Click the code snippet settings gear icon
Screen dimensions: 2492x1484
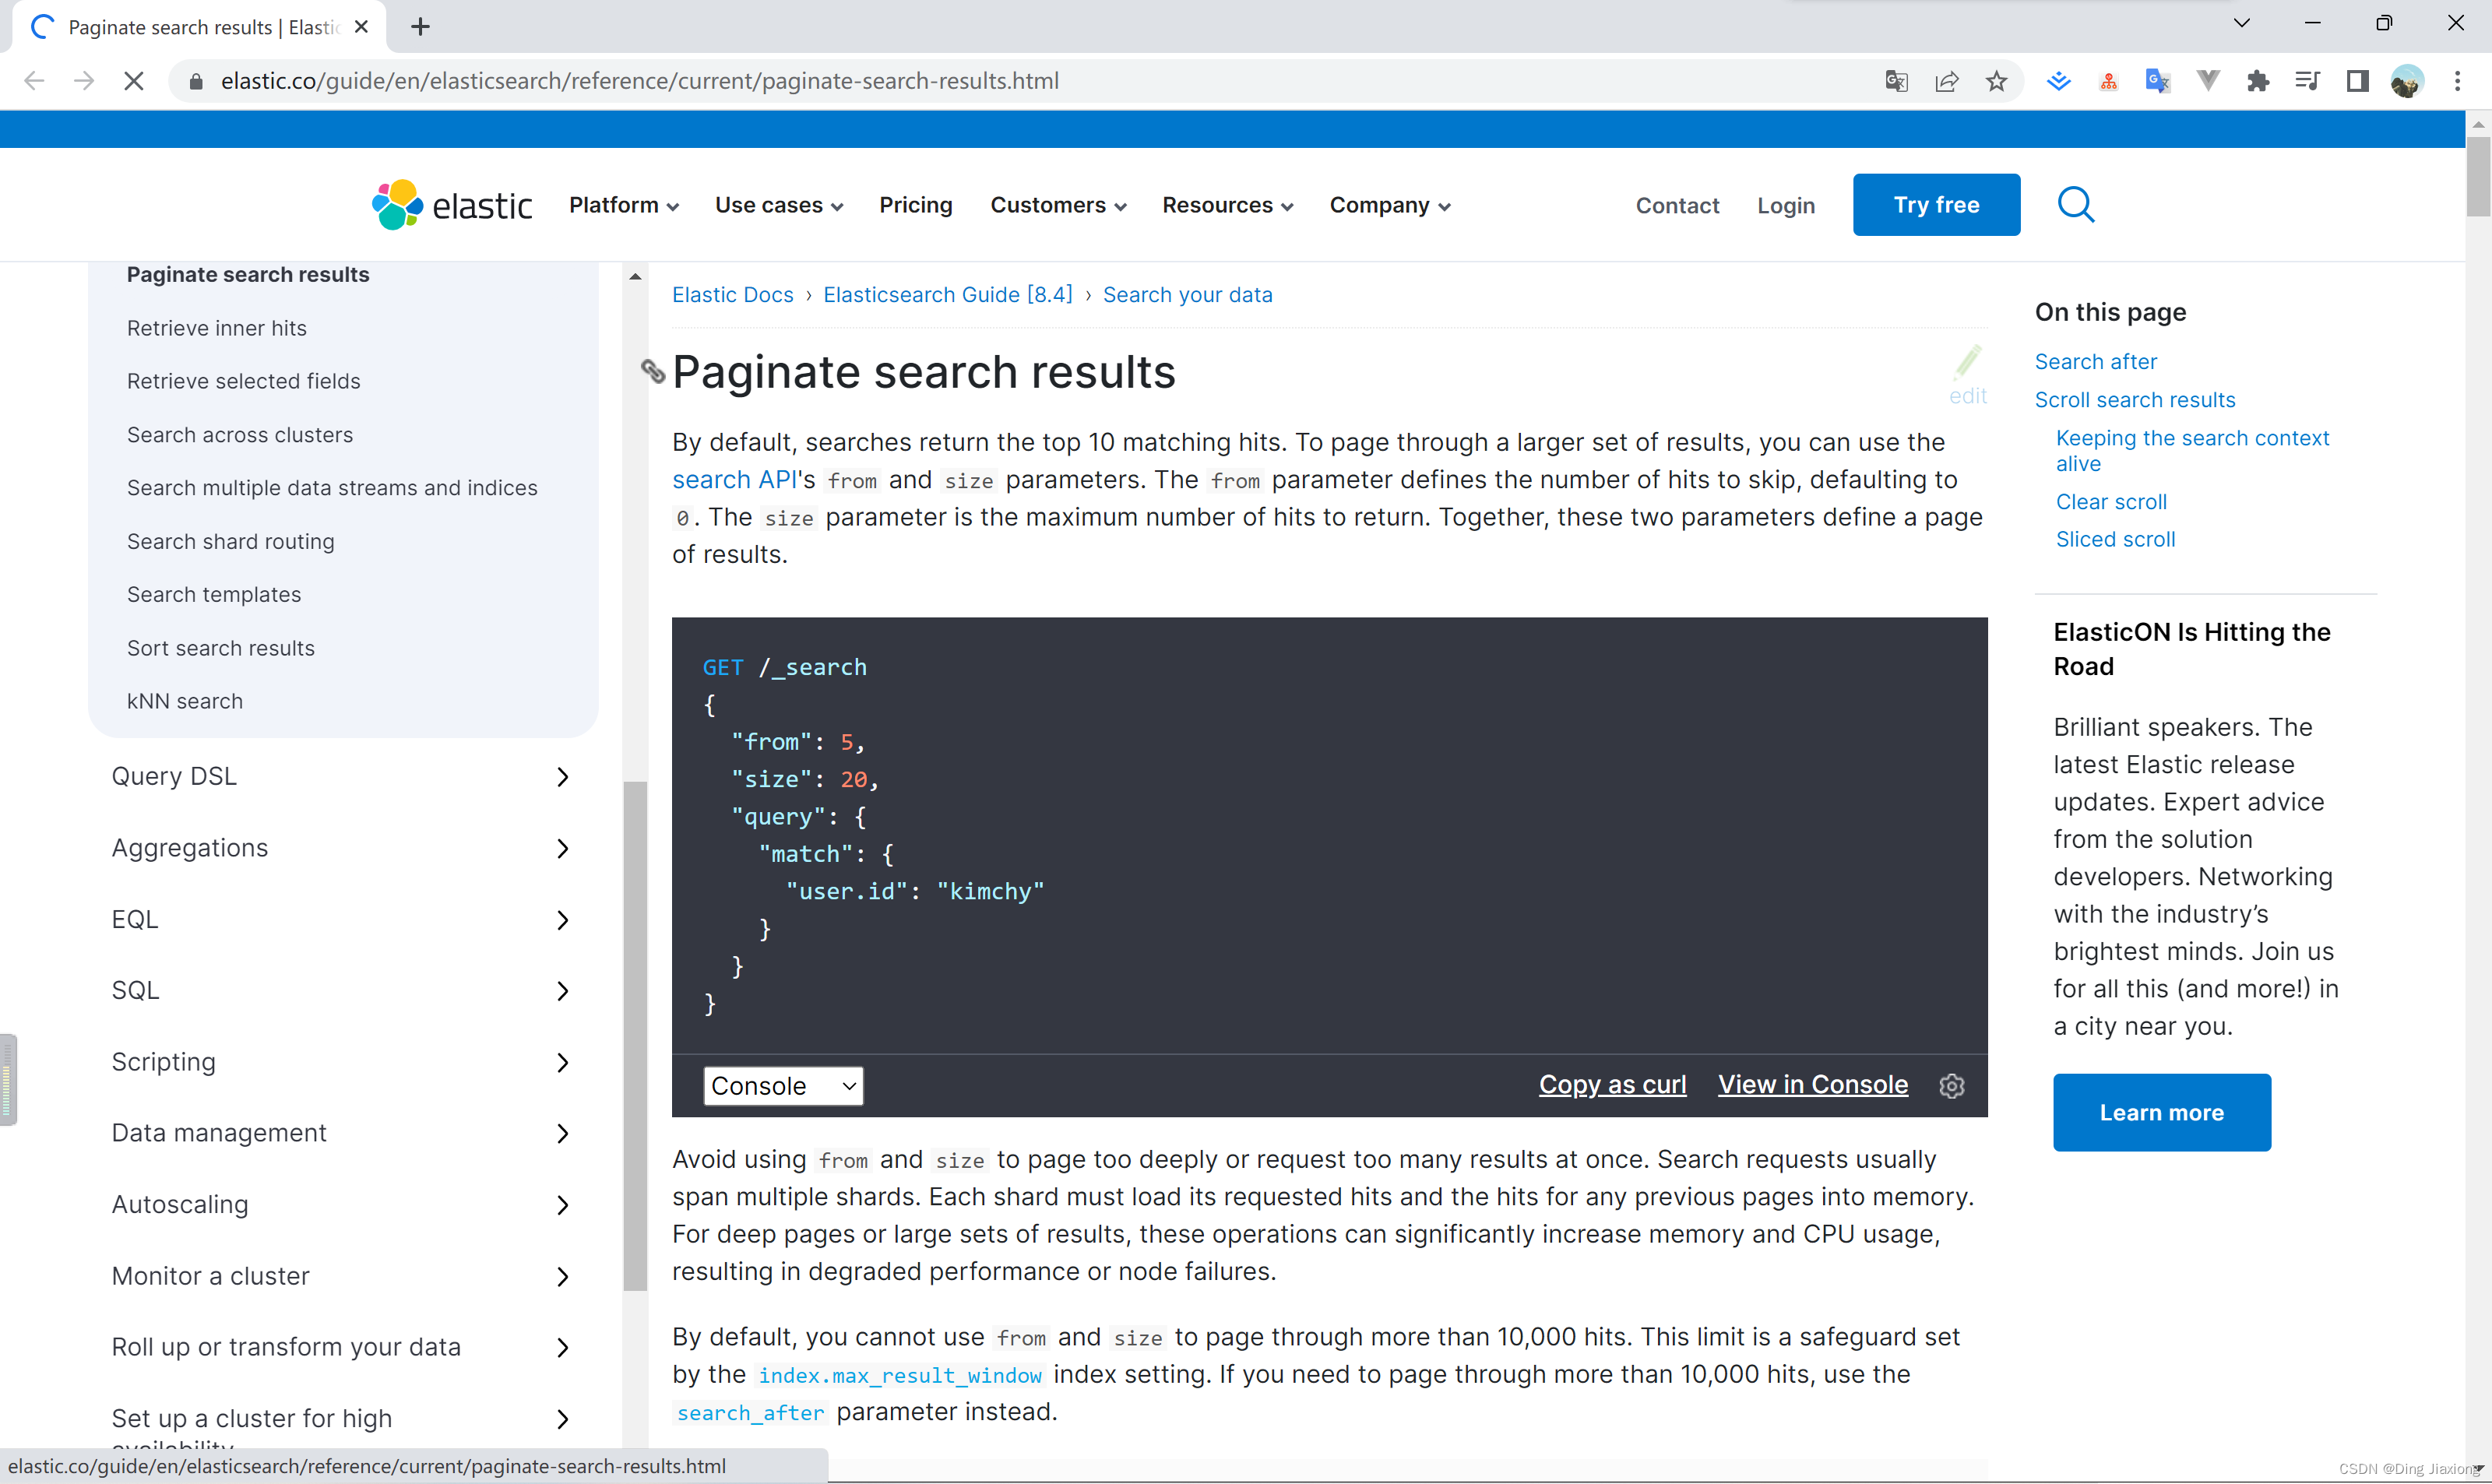pos(1952,1085)
